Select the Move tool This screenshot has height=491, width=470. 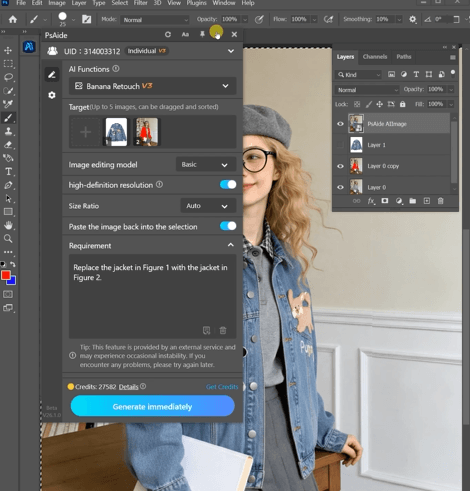click(8, 51)
